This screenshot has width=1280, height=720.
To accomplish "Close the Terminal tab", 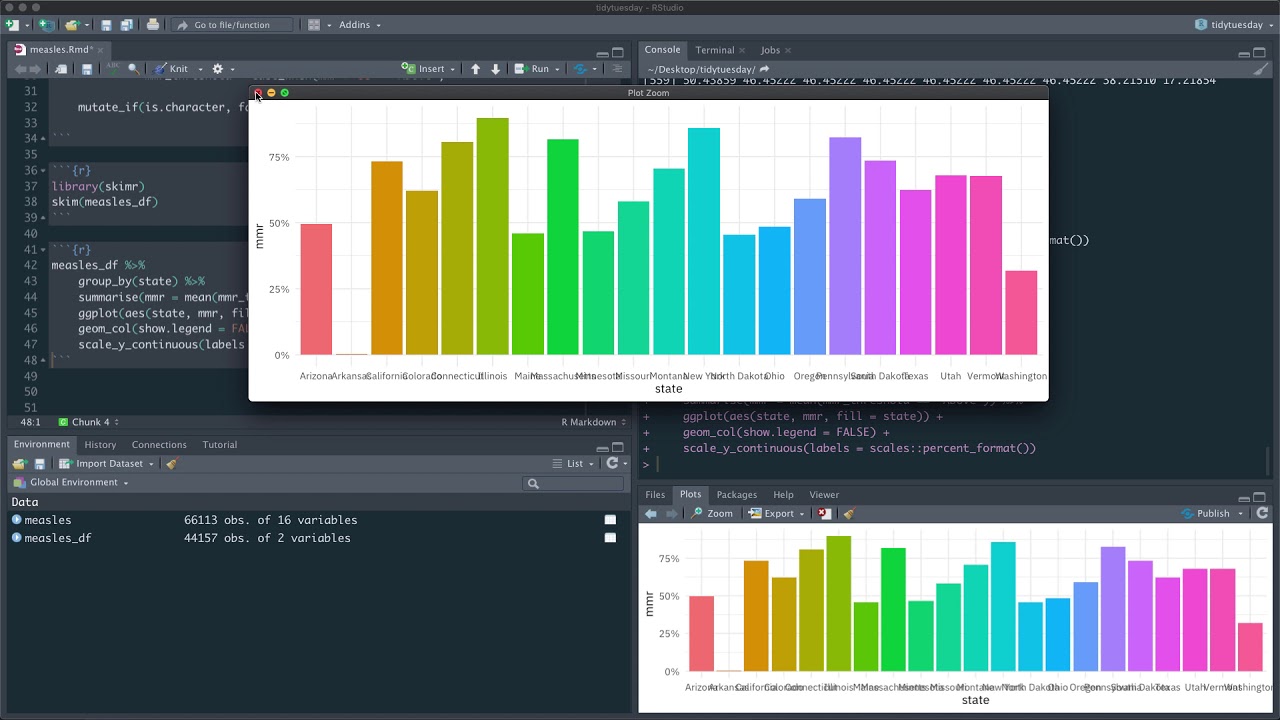I will (742, 50).
